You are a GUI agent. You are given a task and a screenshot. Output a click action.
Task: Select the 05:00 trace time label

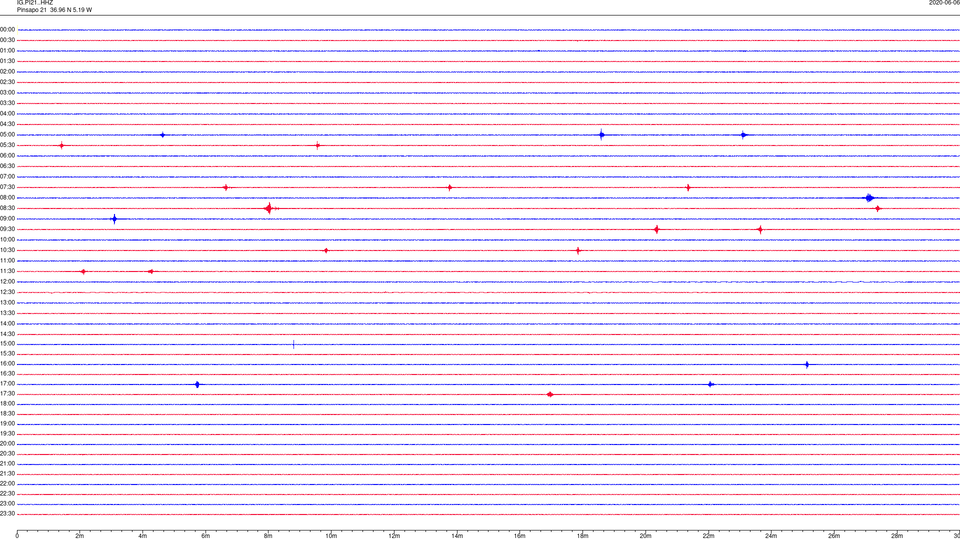7,135
